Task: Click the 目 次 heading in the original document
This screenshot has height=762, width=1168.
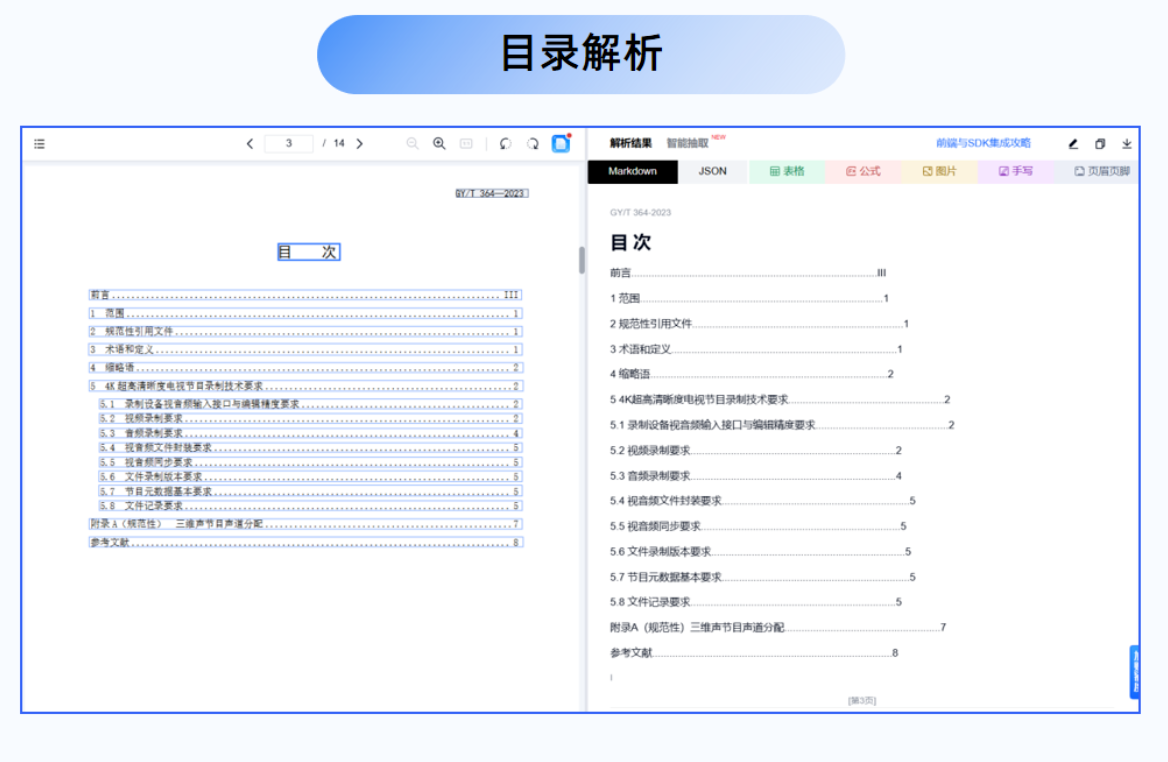Action: coord(309,253)
